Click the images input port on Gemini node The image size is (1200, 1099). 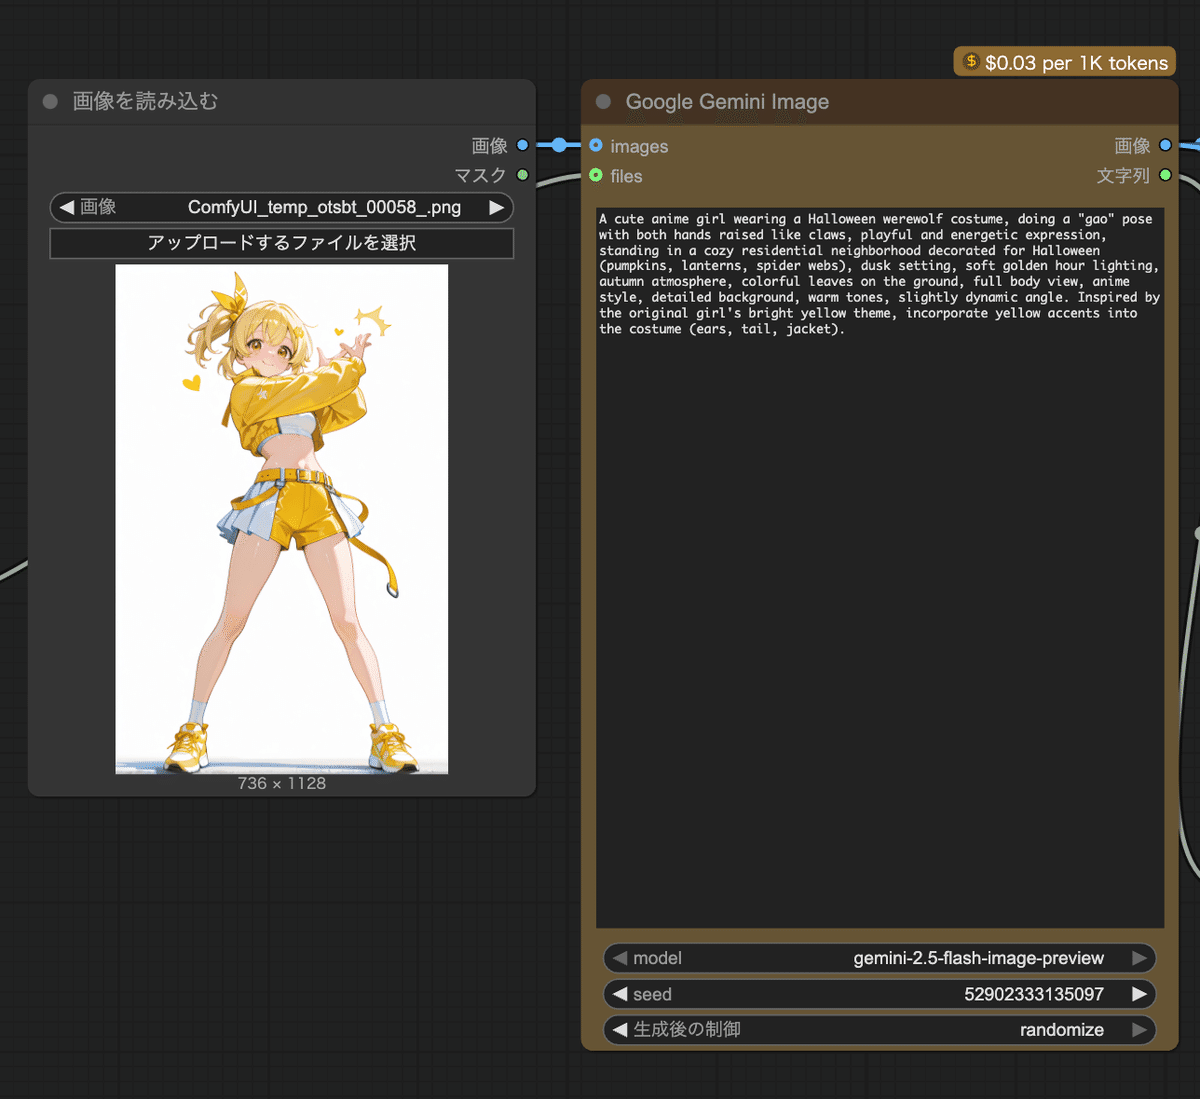596,146
